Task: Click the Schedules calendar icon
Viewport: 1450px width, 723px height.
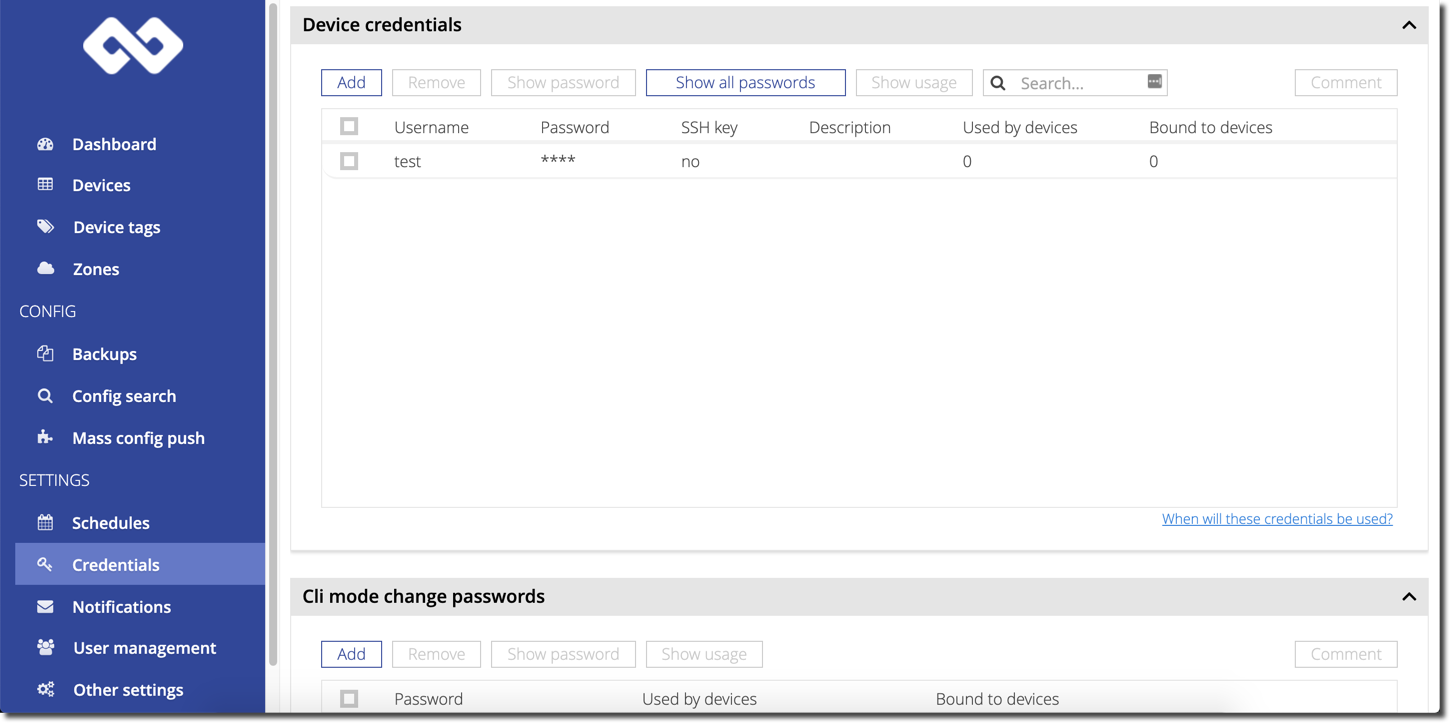Action: pos(45,523)
